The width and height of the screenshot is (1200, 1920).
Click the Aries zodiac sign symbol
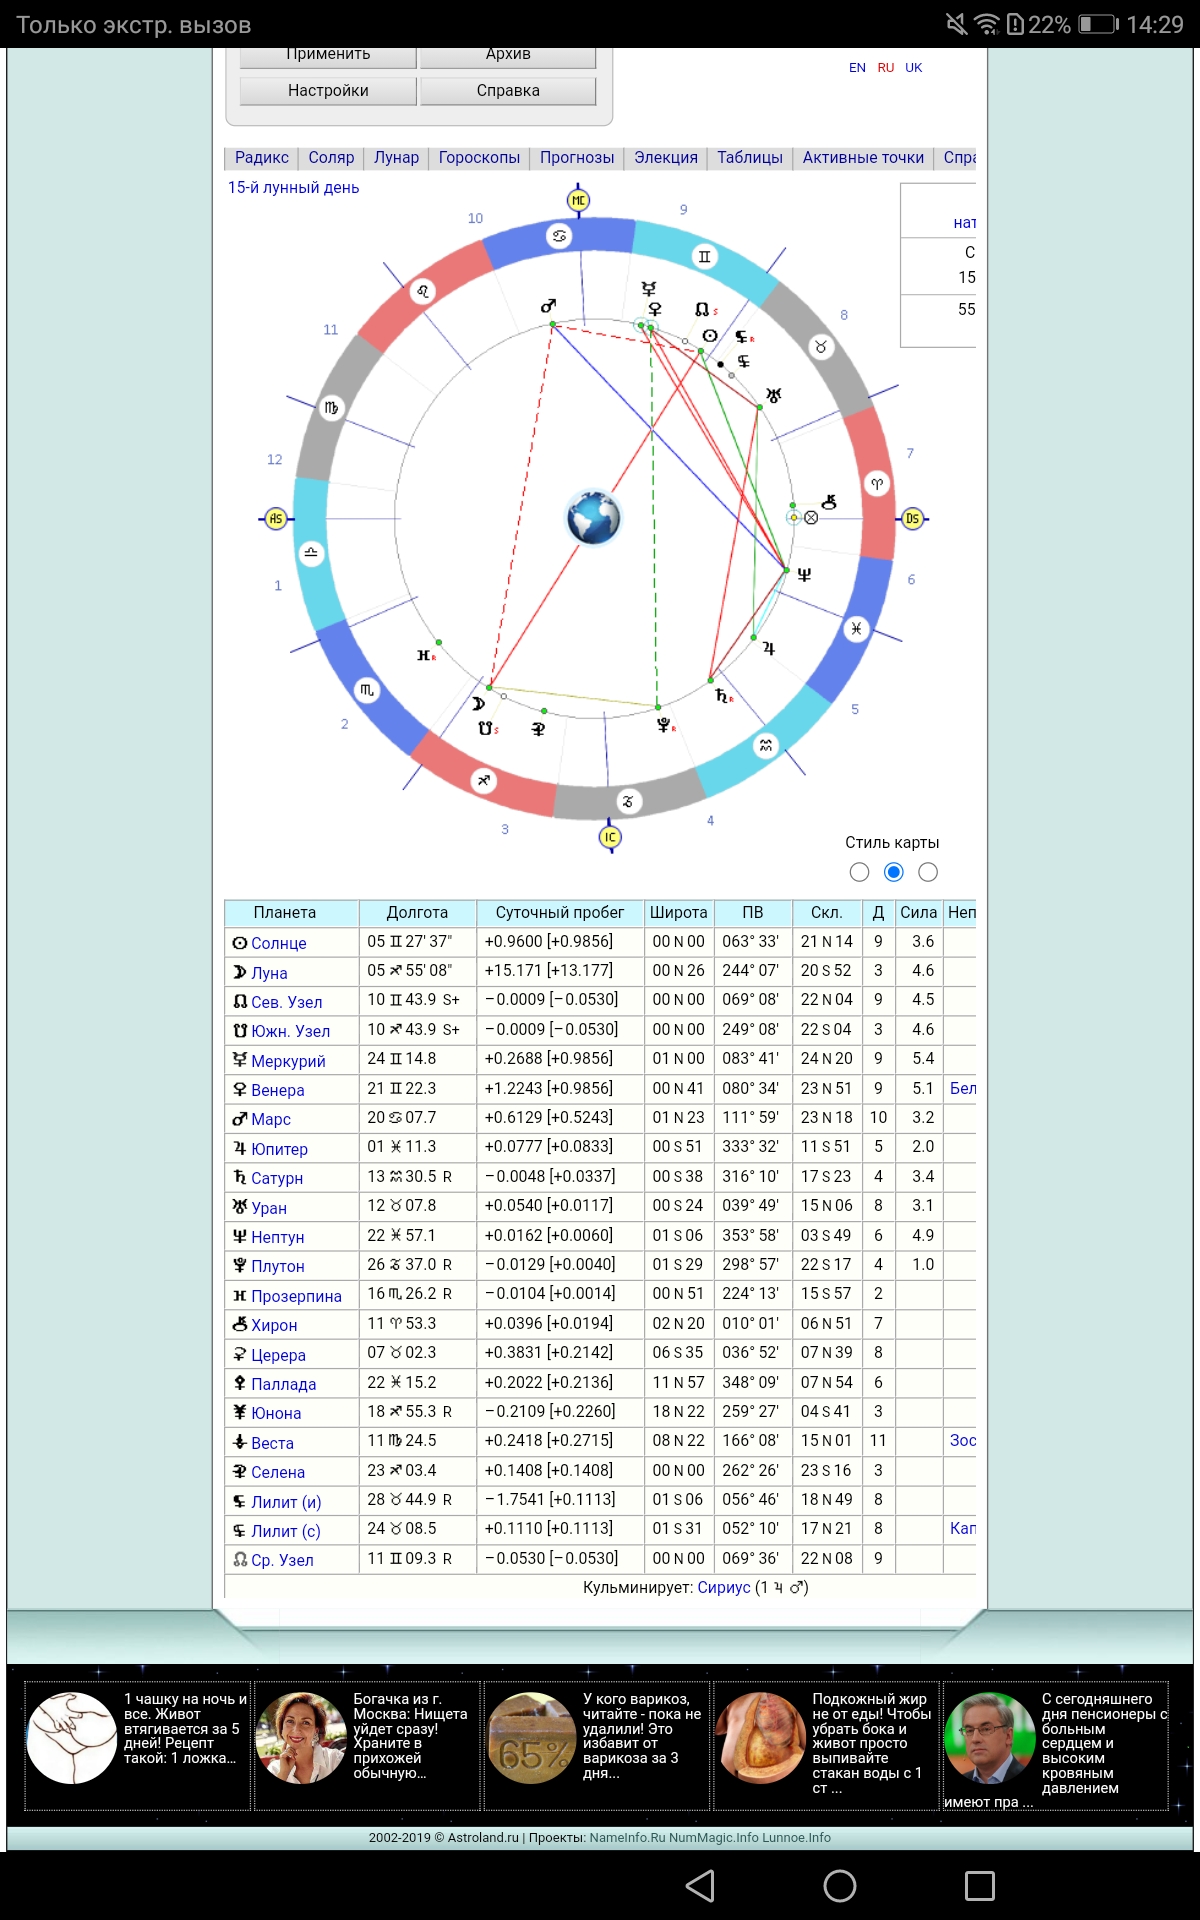coord(877,483)
